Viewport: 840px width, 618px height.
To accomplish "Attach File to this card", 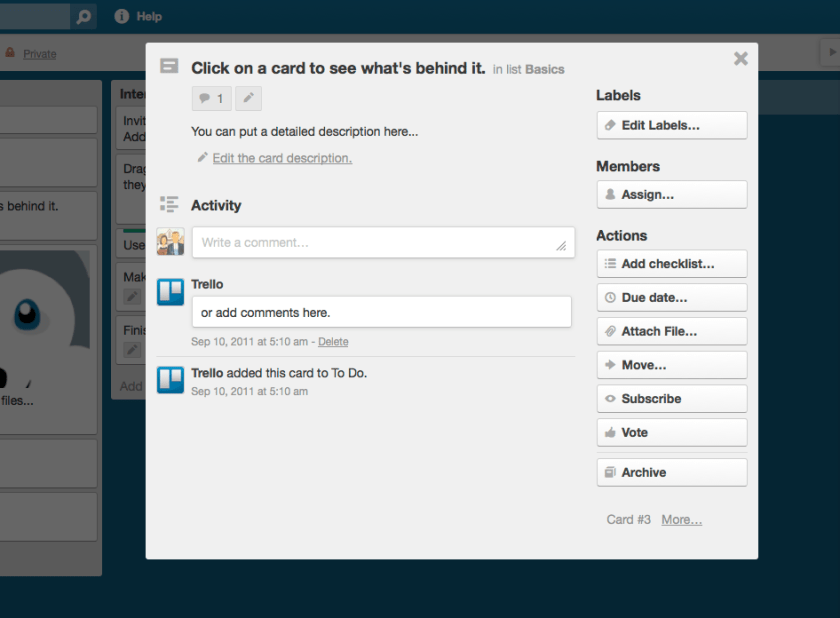I will click(671, 331).
